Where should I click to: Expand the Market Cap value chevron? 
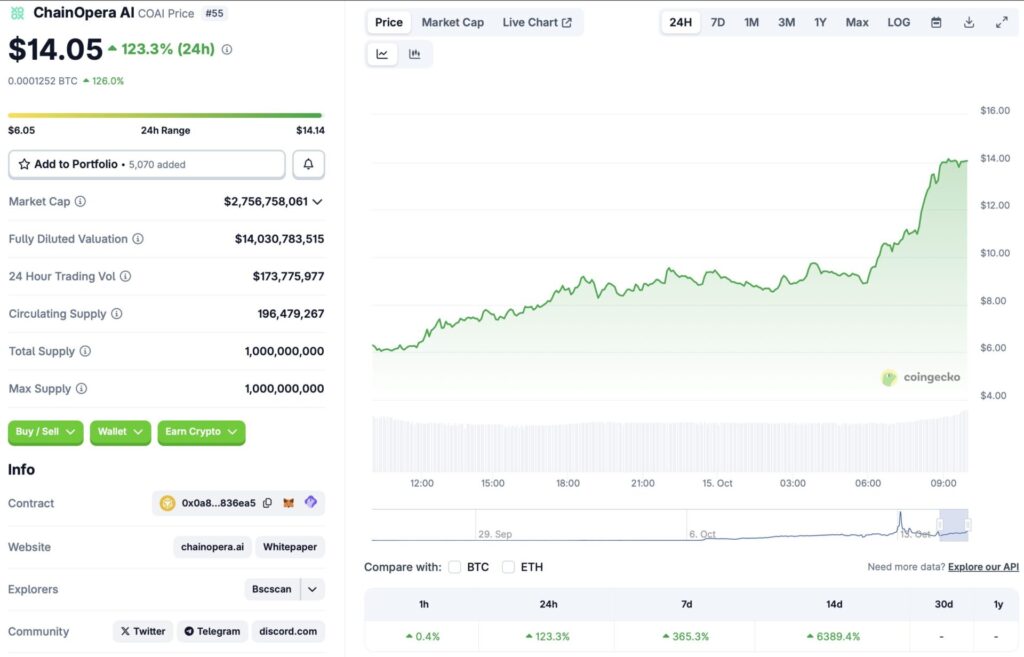click(318, 201)
